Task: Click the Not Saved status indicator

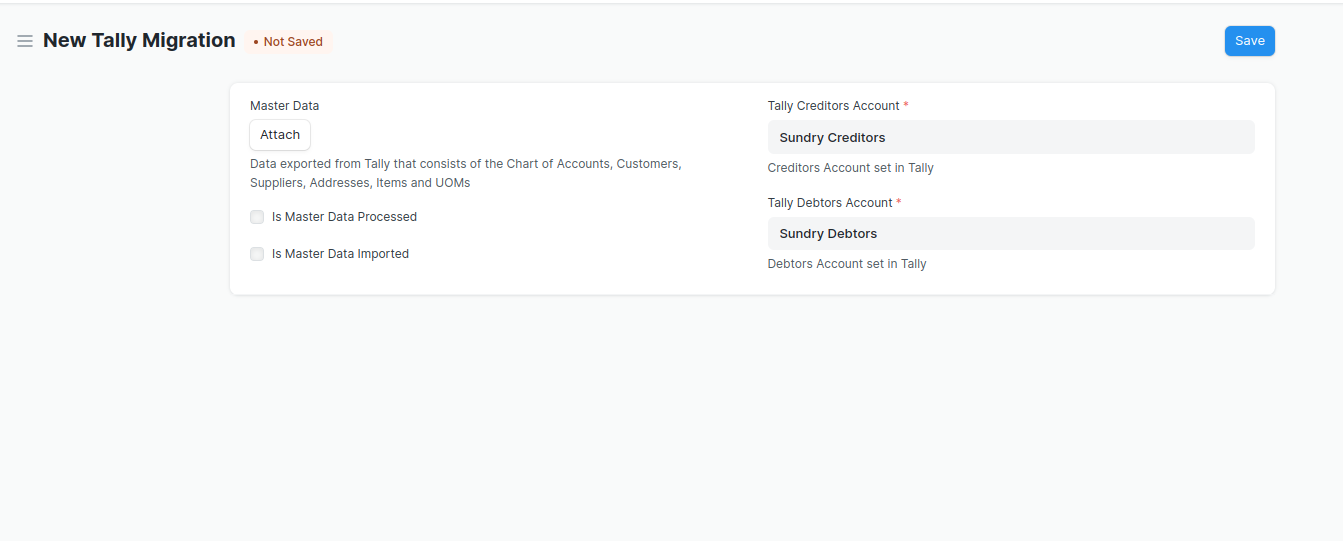Action: tap(288, 42)
